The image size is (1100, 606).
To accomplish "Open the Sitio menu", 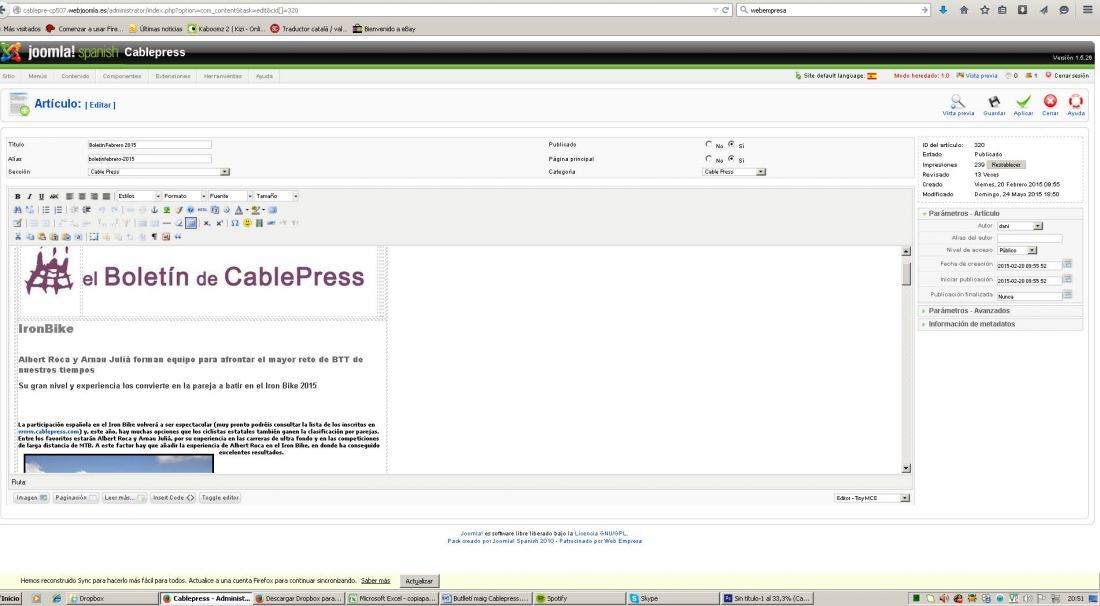I will coord(8,76).
